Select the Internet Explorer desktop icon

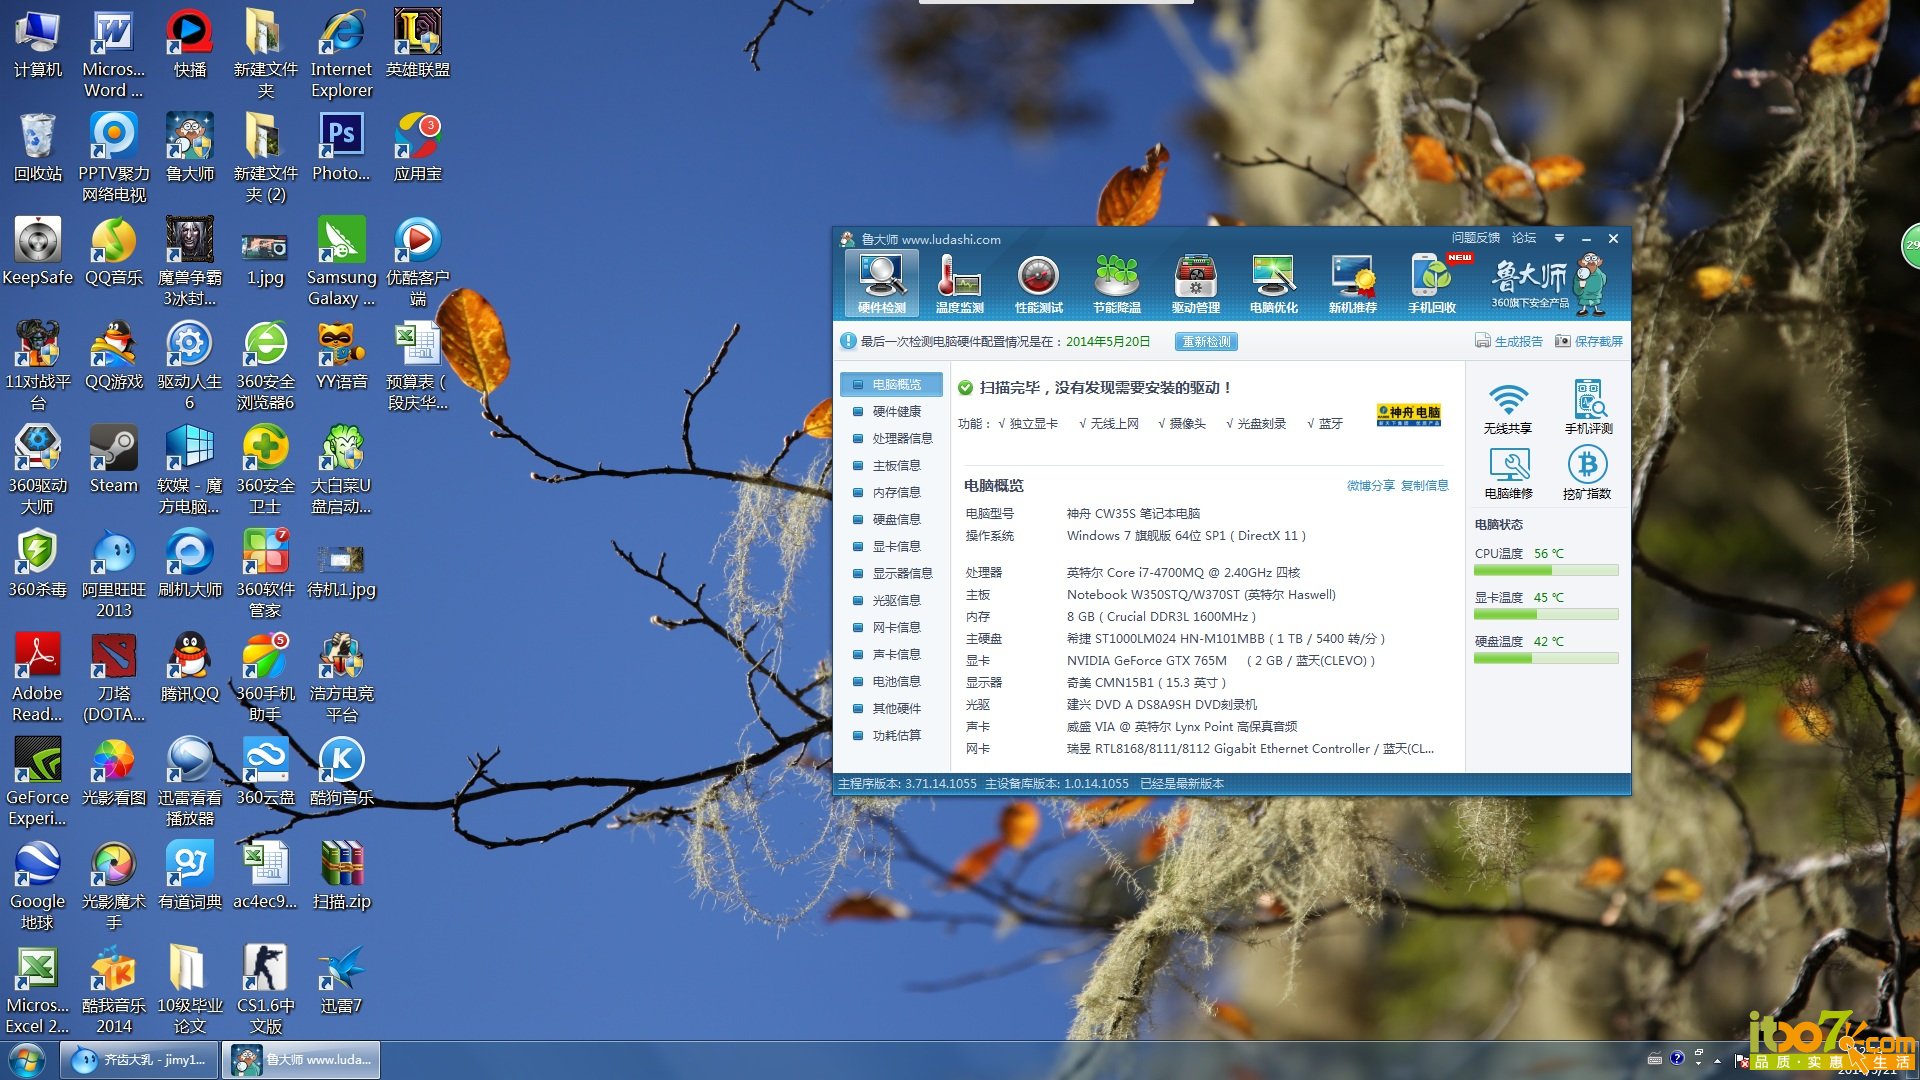point(342,54)
